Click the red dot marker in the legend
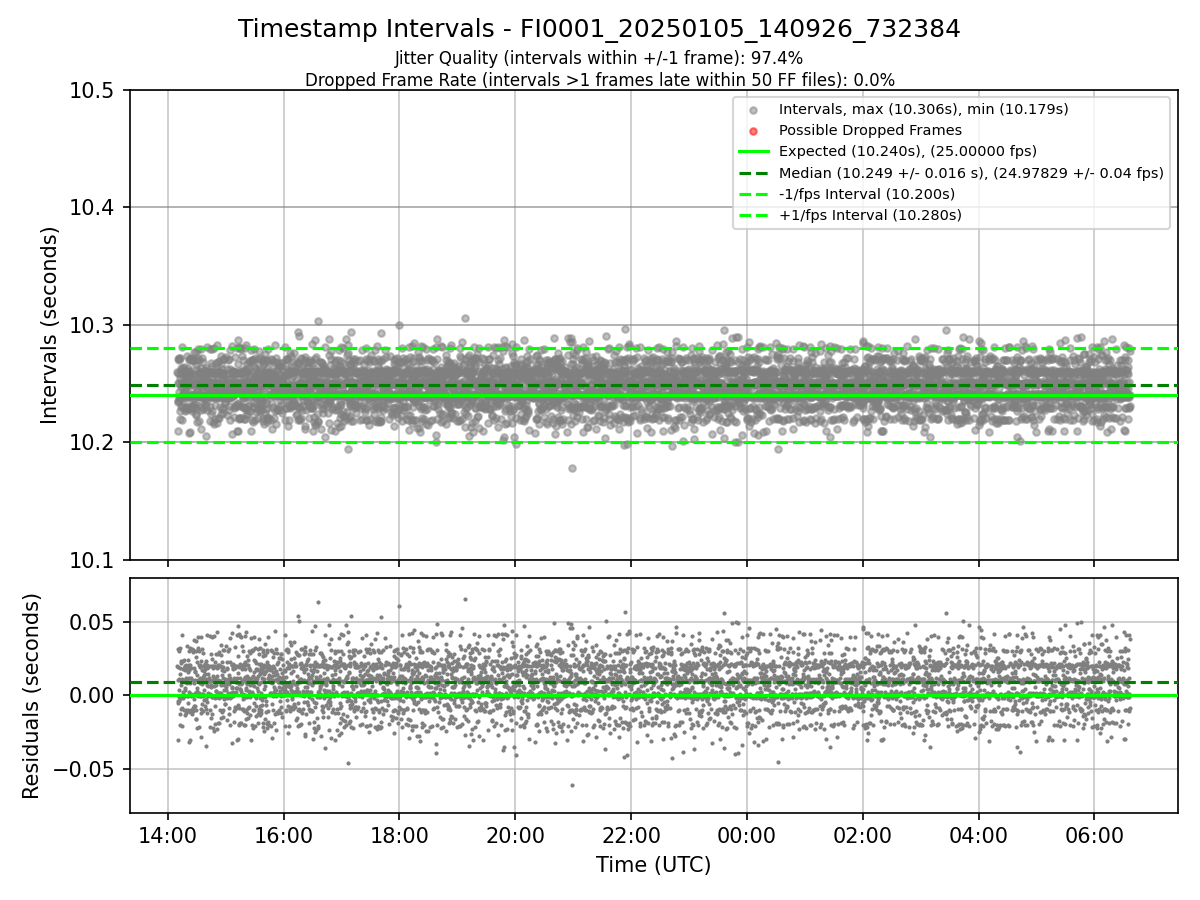Image resolution: width=1200 pixels, height=900 pixels. point(754,131)
